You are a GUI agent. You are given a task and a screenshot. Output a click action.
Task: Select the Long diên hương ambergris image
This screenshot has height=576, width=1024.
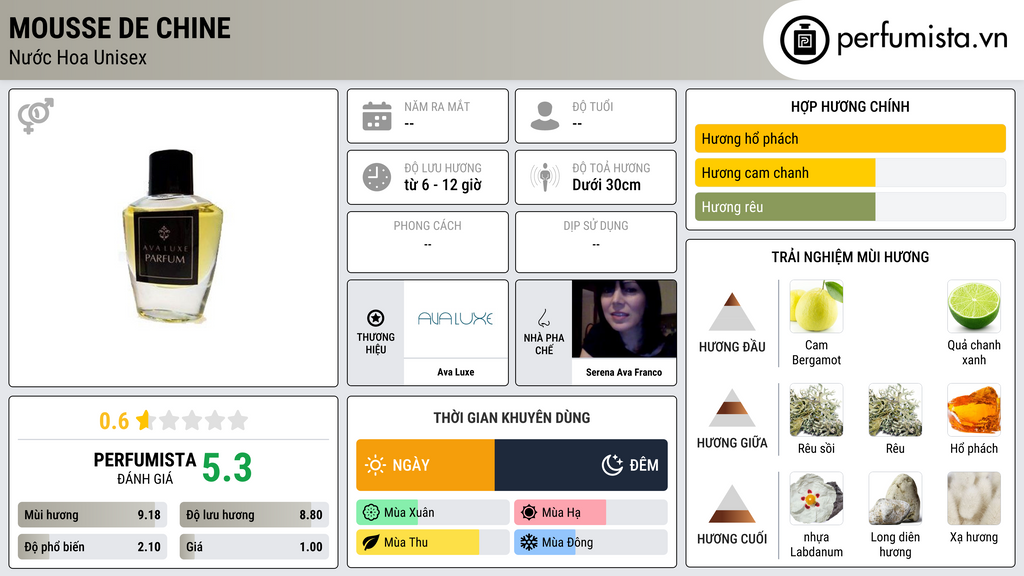point(895,499)
